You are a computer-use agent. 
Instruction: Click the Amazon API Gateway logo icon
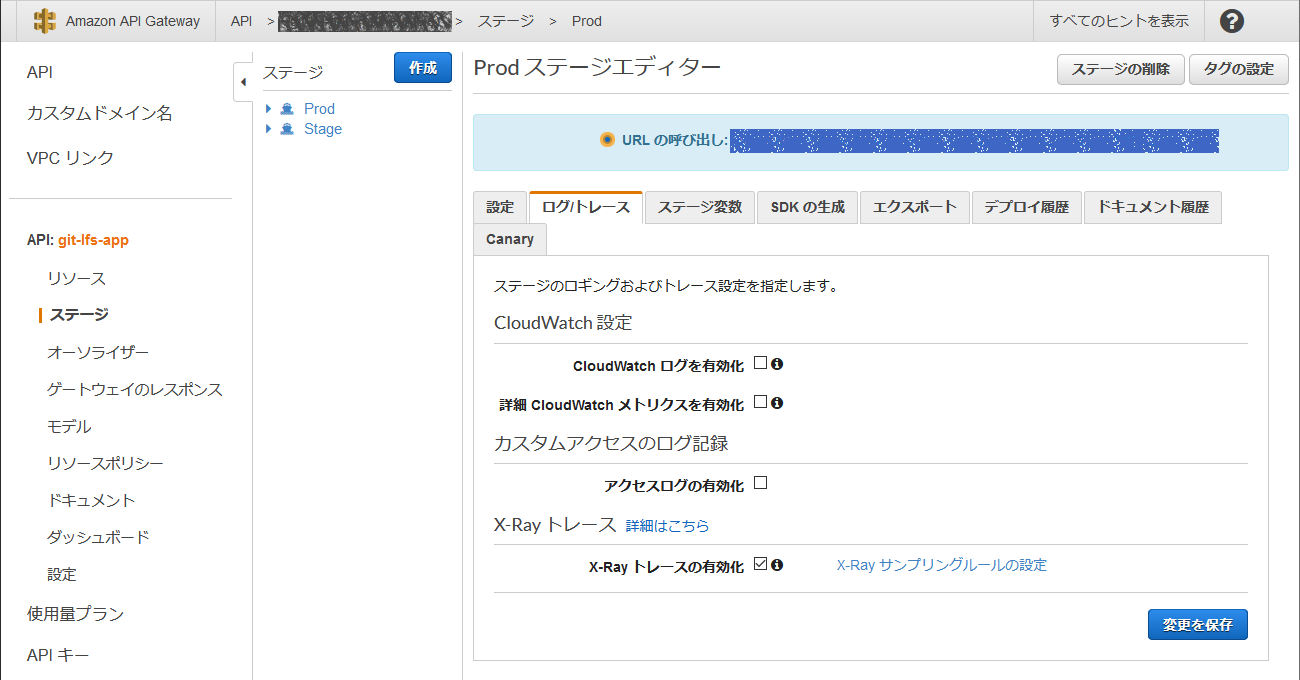(x=44, y=20)
